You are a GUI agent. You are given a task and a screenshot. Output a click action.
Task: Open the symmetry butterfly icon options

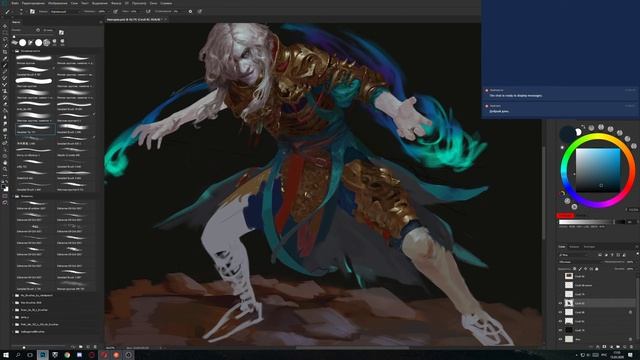coord(200,11)
